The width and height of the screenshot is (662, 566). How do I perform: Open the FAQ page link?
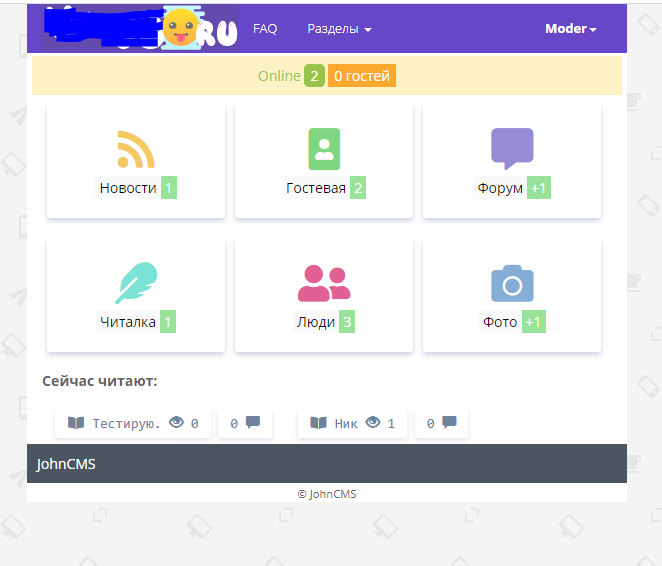tap(265, 29)
